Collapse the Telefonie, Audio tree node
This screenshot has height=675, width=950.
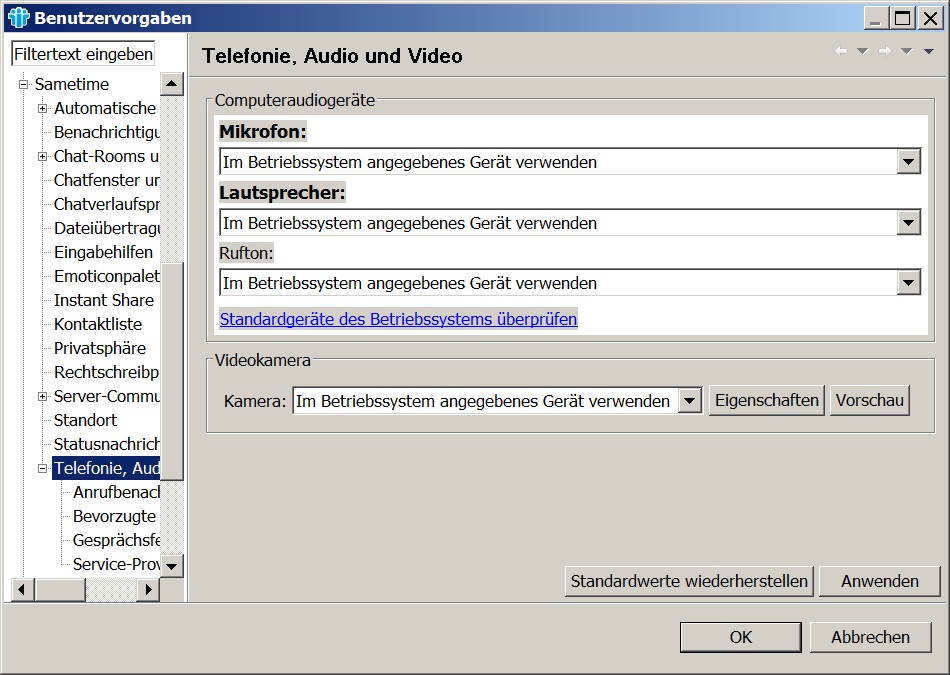(x=43, y=468)
